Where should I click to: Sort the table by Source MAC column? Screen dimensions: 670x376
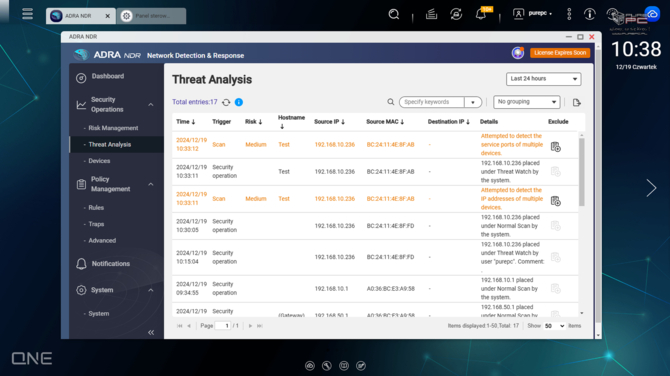point(385,122)
